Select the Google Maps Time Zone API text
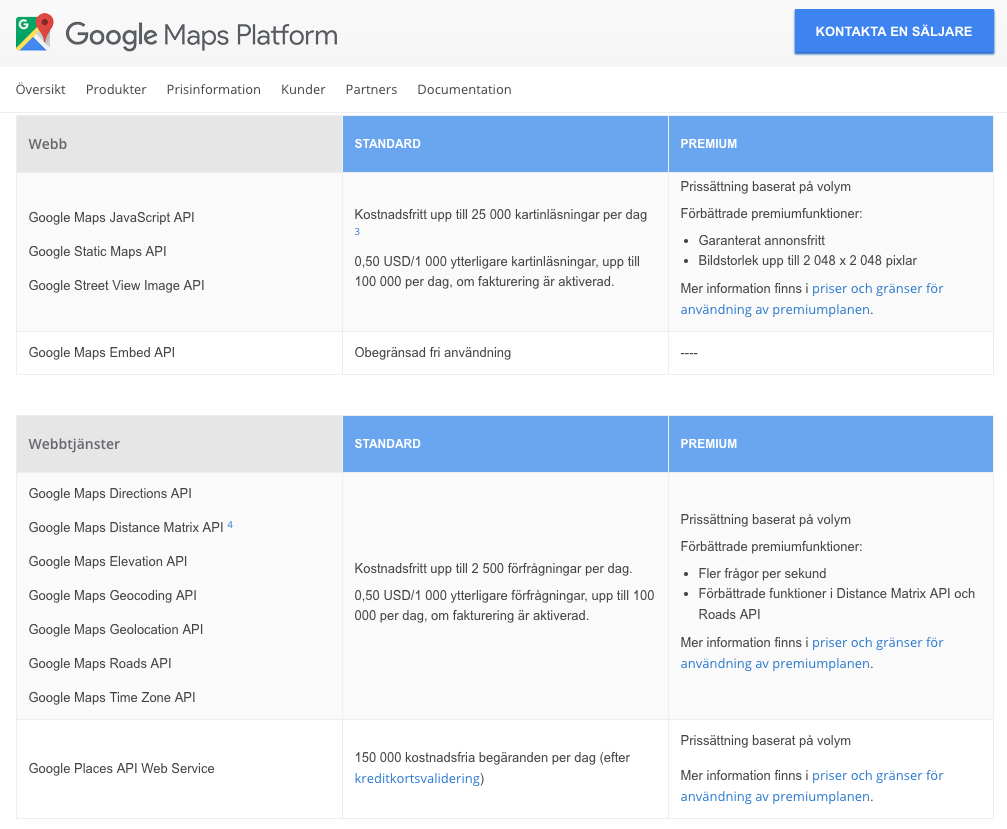The height and width of the screenshot is (829, 1007). 112,697
